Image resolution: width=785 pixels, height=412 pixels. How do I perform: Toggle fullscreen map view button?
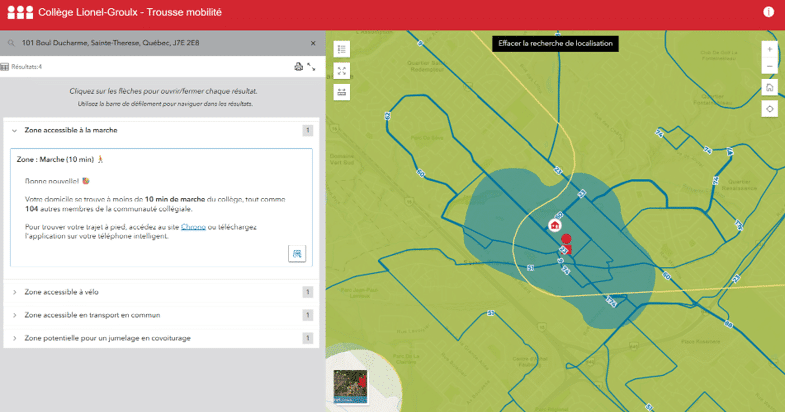click(x=342, y=71)
